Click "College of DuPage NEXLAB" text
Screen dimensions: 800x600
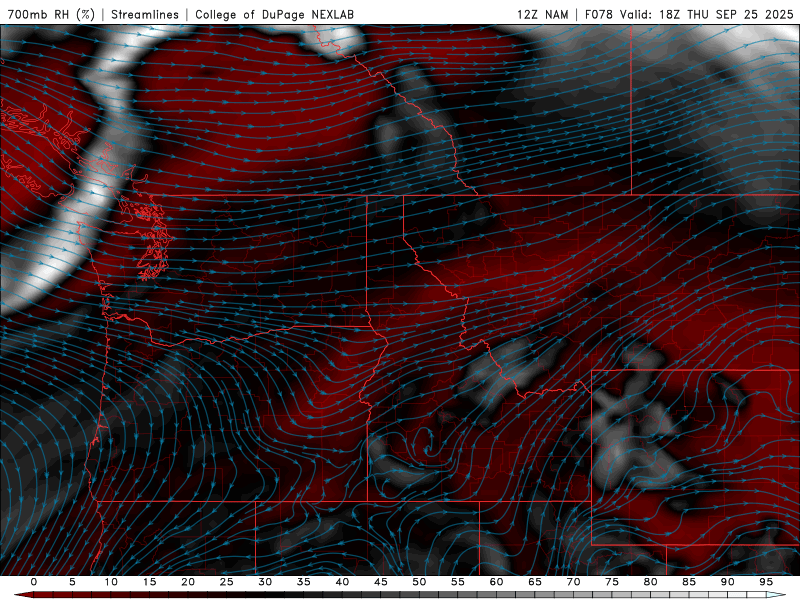coord(274,14)
